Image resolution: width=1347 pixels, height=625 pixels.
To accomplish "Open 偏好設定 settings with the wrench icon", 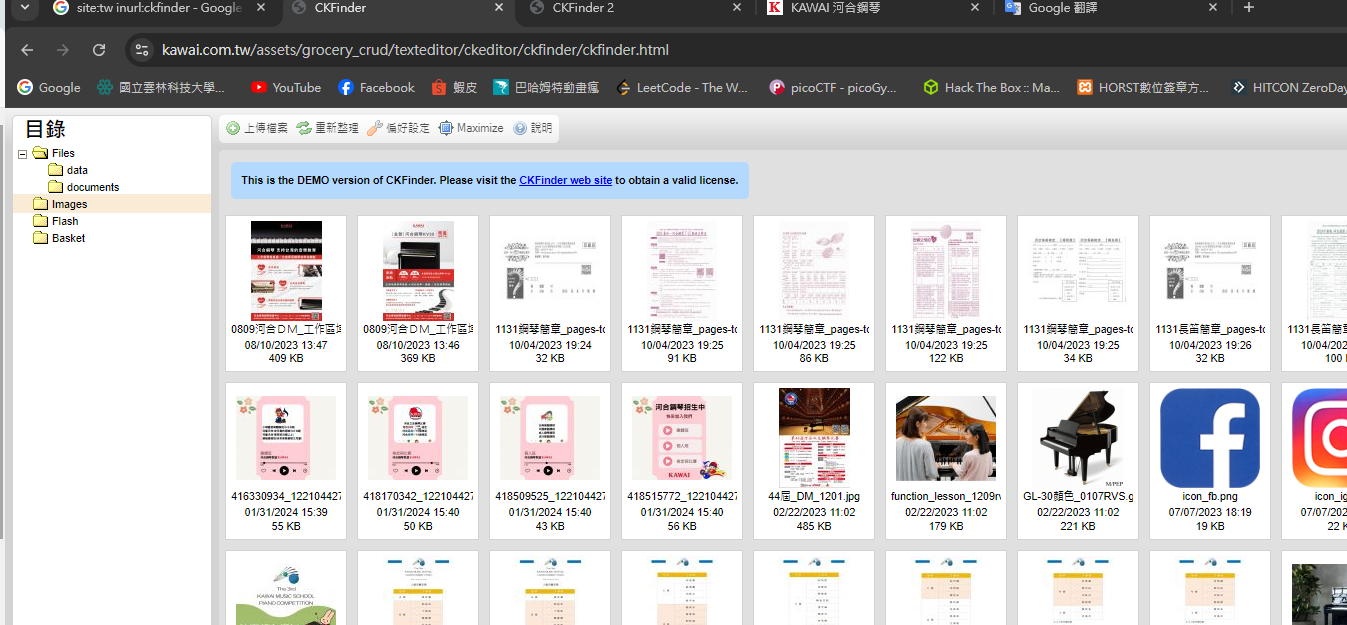I will pos(398,128).
